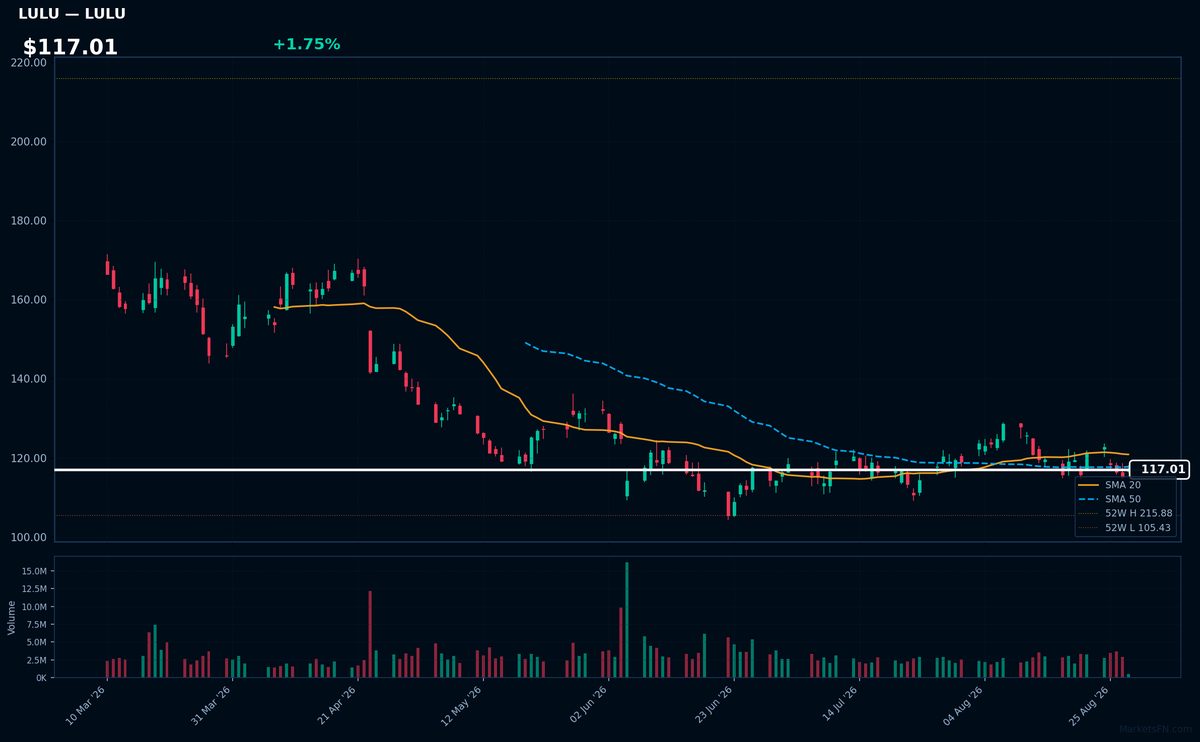Image resolution: width=1200 pixels, height=742 pixels.
Task: Click the LULU — LULU chart title
Action: click(72, 14)
